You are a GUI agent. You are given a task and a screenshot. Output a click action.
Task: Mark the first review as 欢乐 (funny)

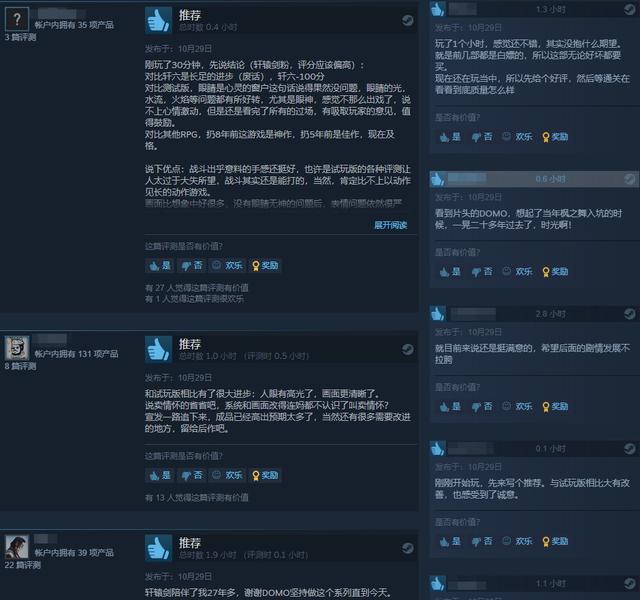227,266
